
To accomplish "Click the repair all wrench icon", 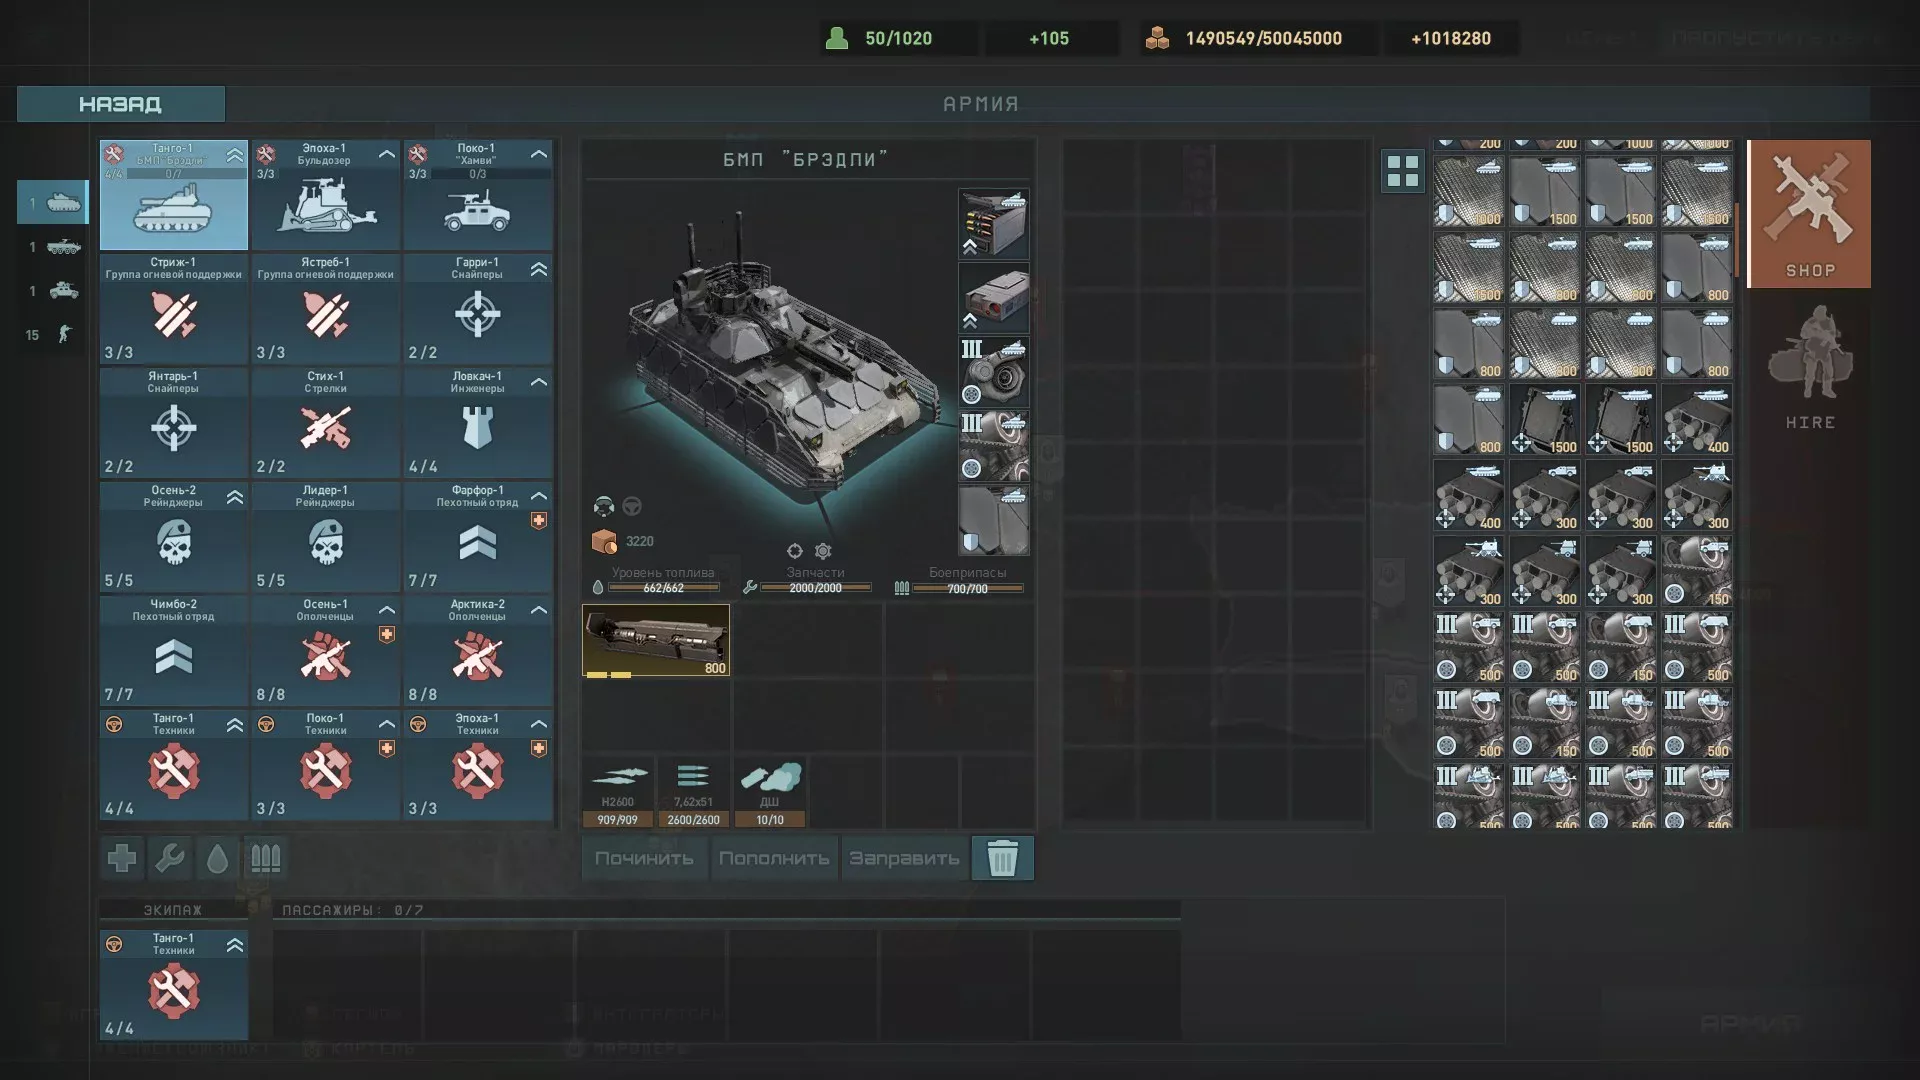I will [x=170, y=858].
